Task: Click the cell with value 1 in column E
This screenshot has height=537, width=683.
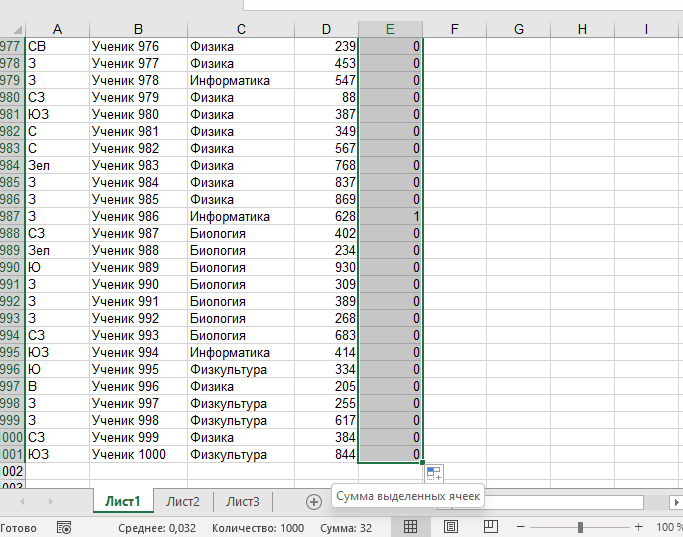Action: pyautogui.click(x=390, y=216)
